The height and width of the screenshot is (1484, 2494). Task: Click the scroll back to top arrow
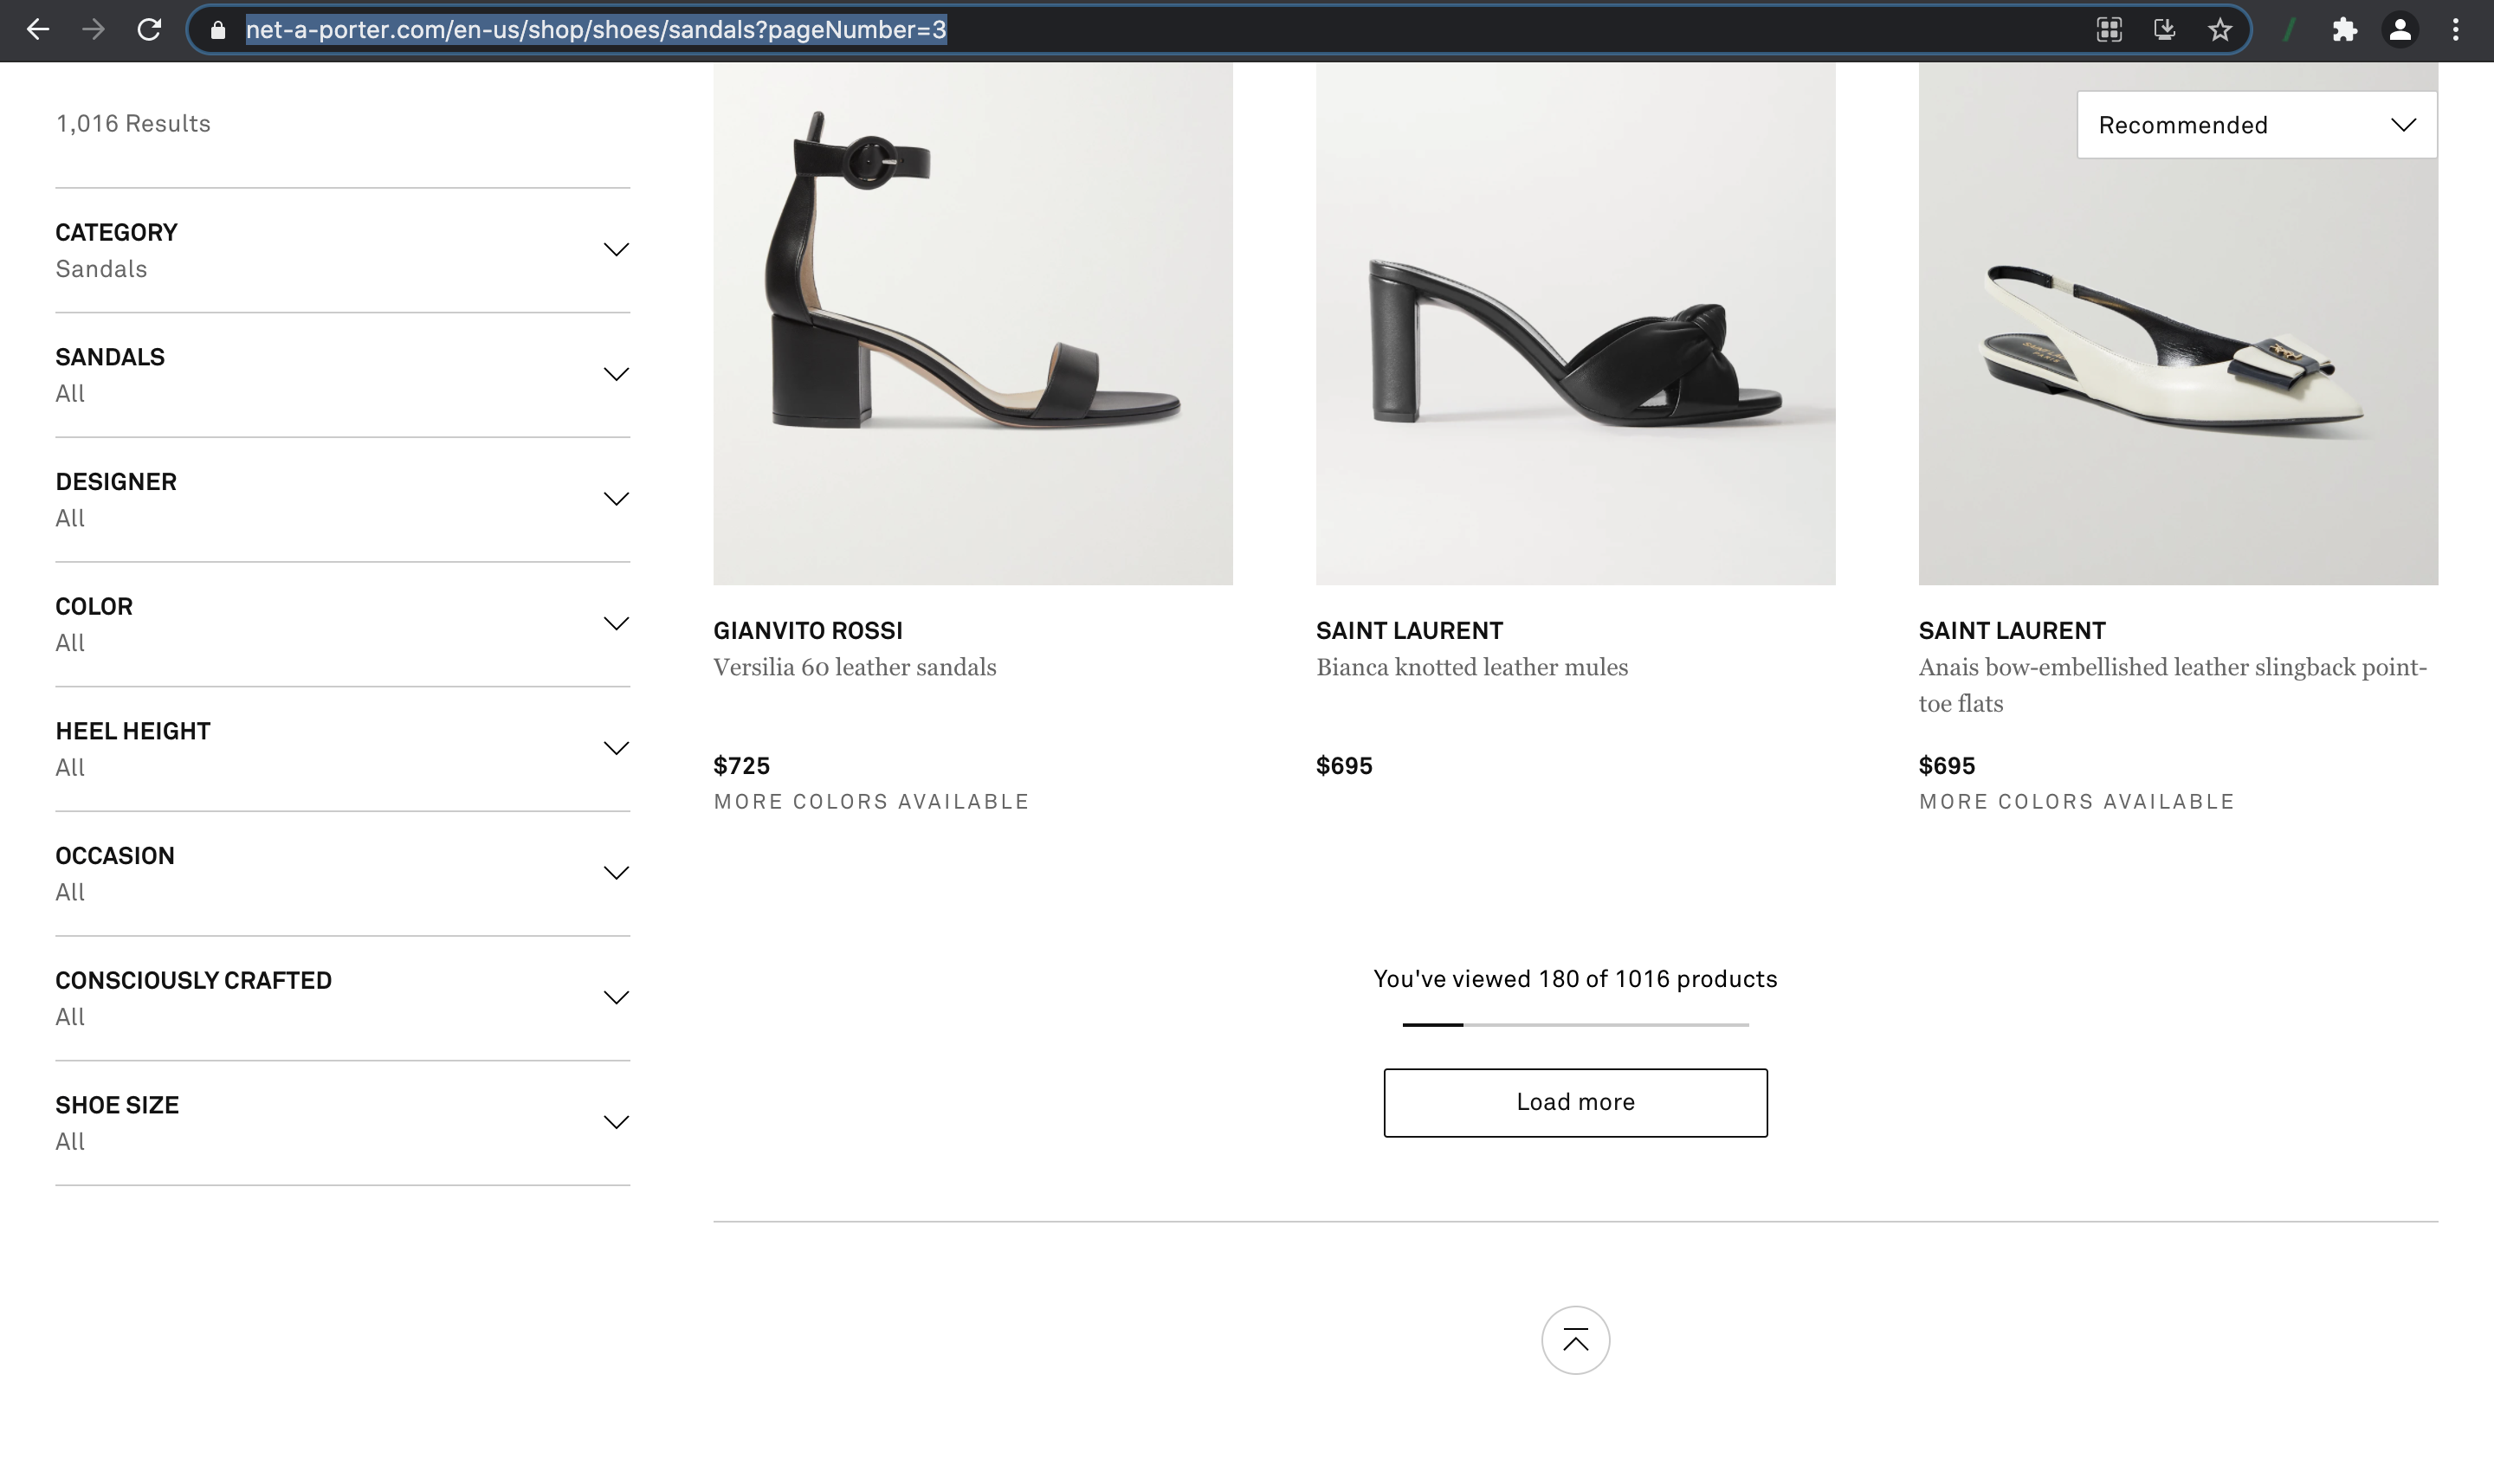[1575, 1340]
